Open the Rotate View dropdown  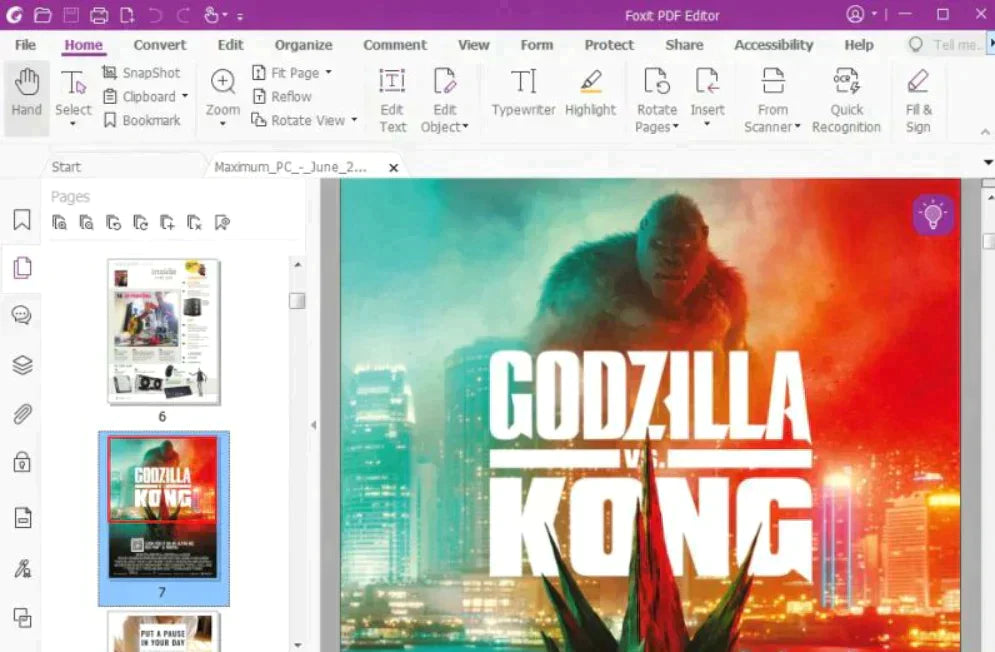[x=354, y=120]
